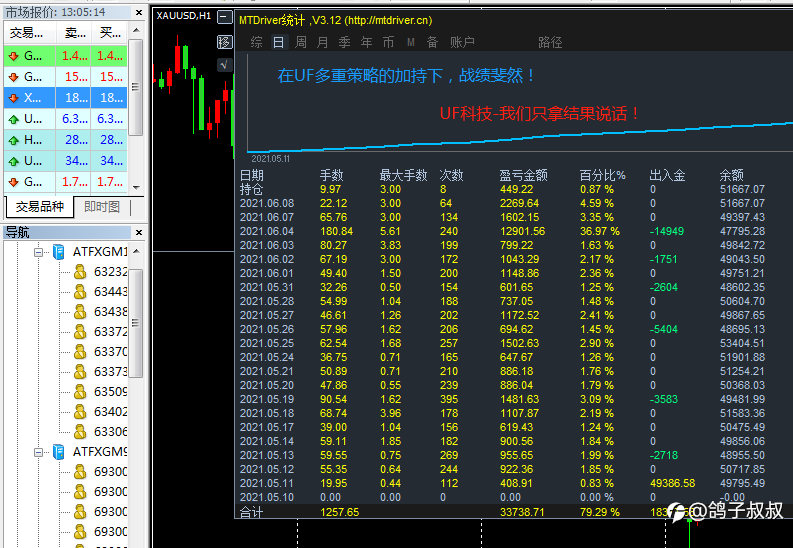
Task: Click the arrow icon on the G... 1.4... row
Action: coord(14,56)
